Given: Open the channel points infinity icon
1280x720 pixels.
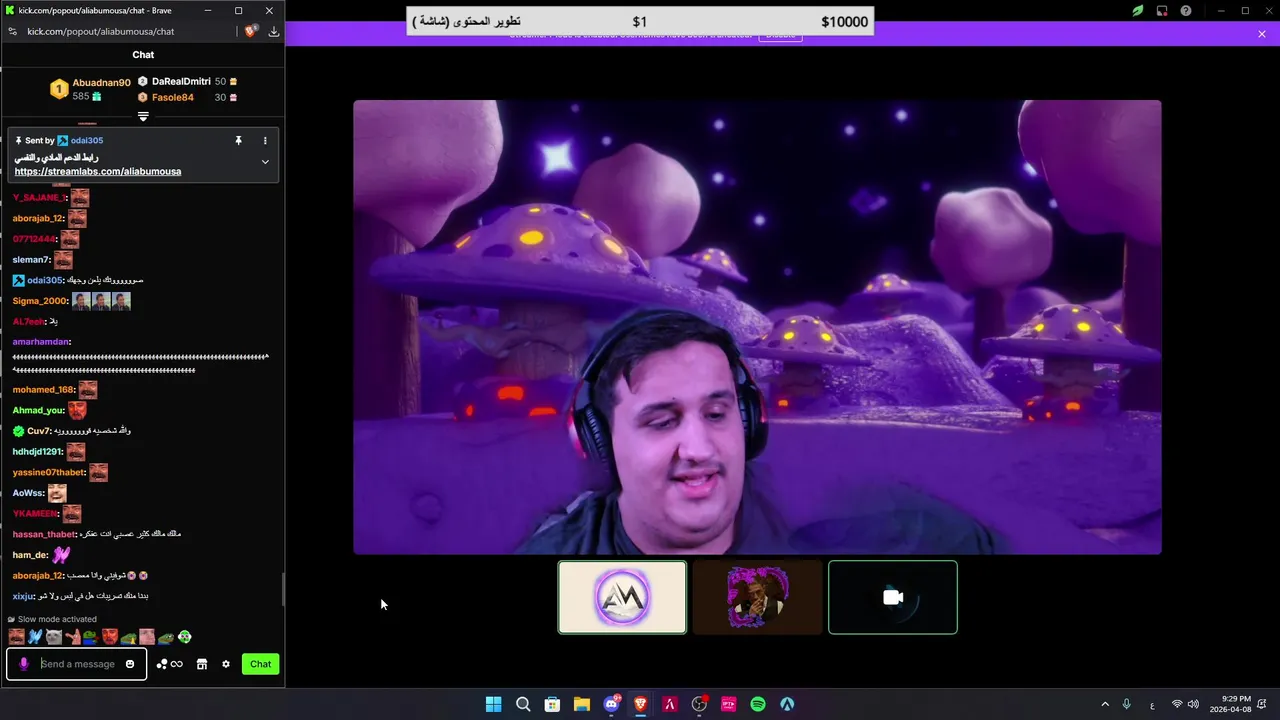Looking at the screenshot, I should [170, 664].
